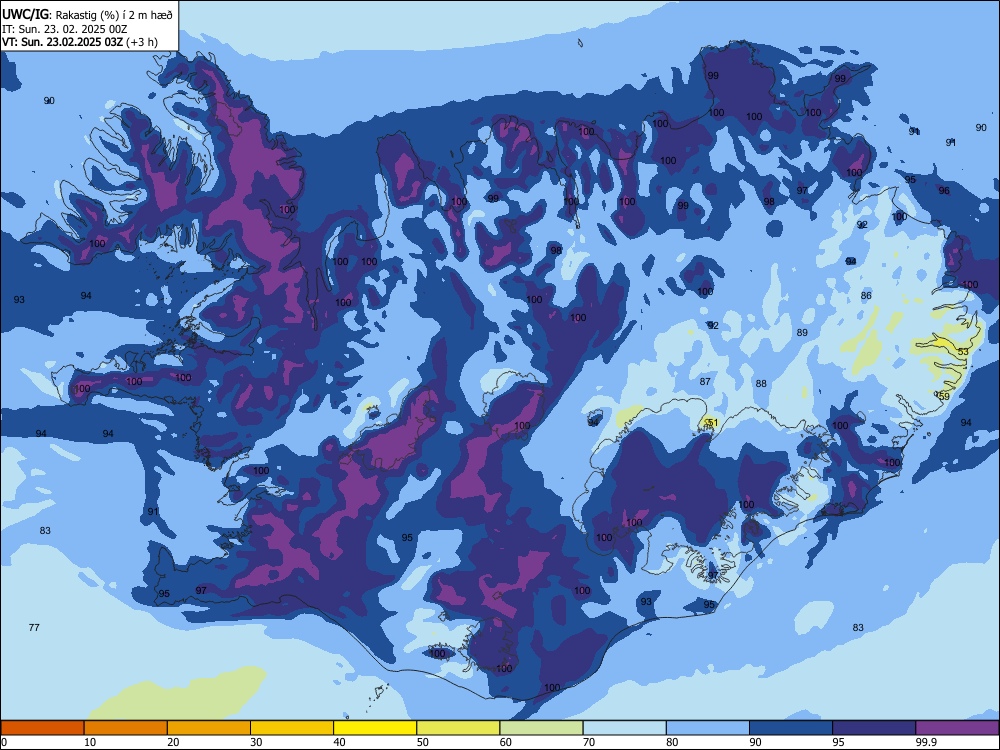This screenshot has height=750, width=1000.
Task: Click the legend tick label 70
Action: (589, 742)
